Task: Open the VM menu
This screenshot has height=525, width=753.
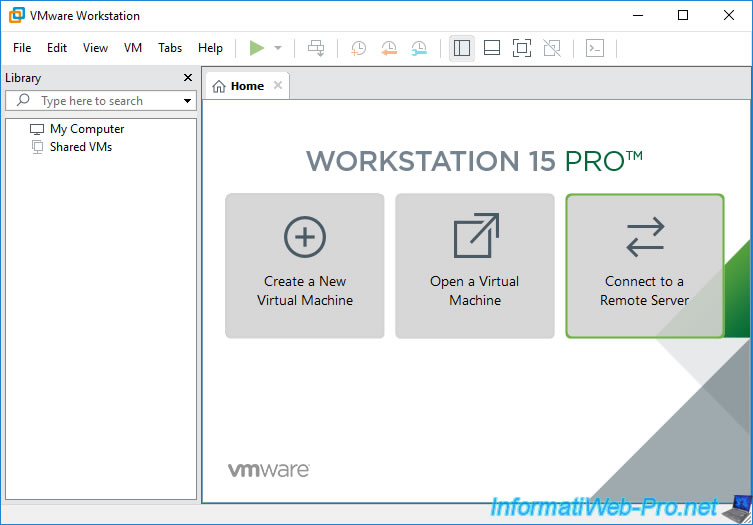Action: click(133, 48)
